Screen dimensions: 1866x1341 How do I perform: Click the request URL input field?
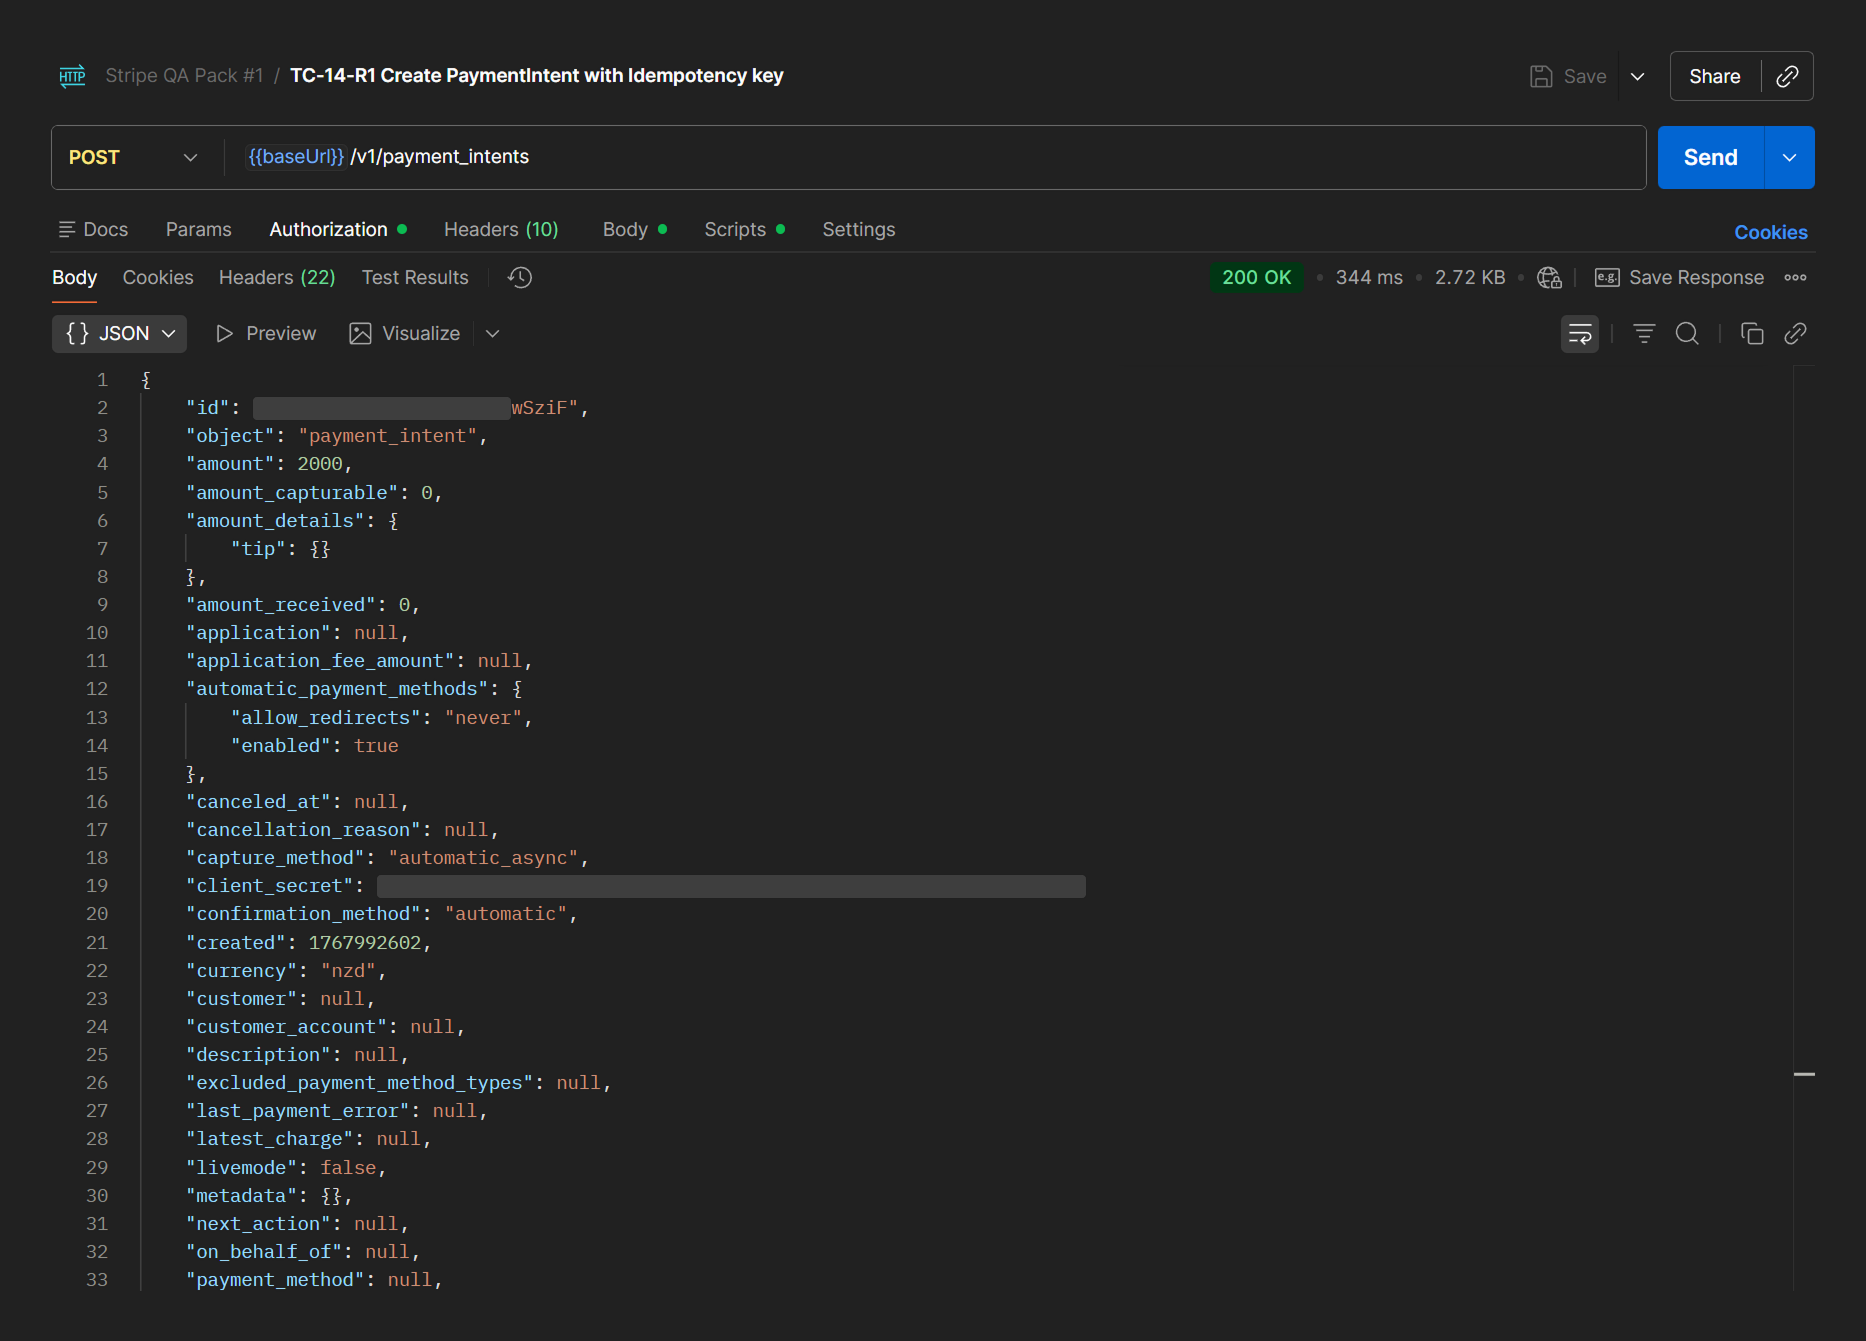point(935,157)
